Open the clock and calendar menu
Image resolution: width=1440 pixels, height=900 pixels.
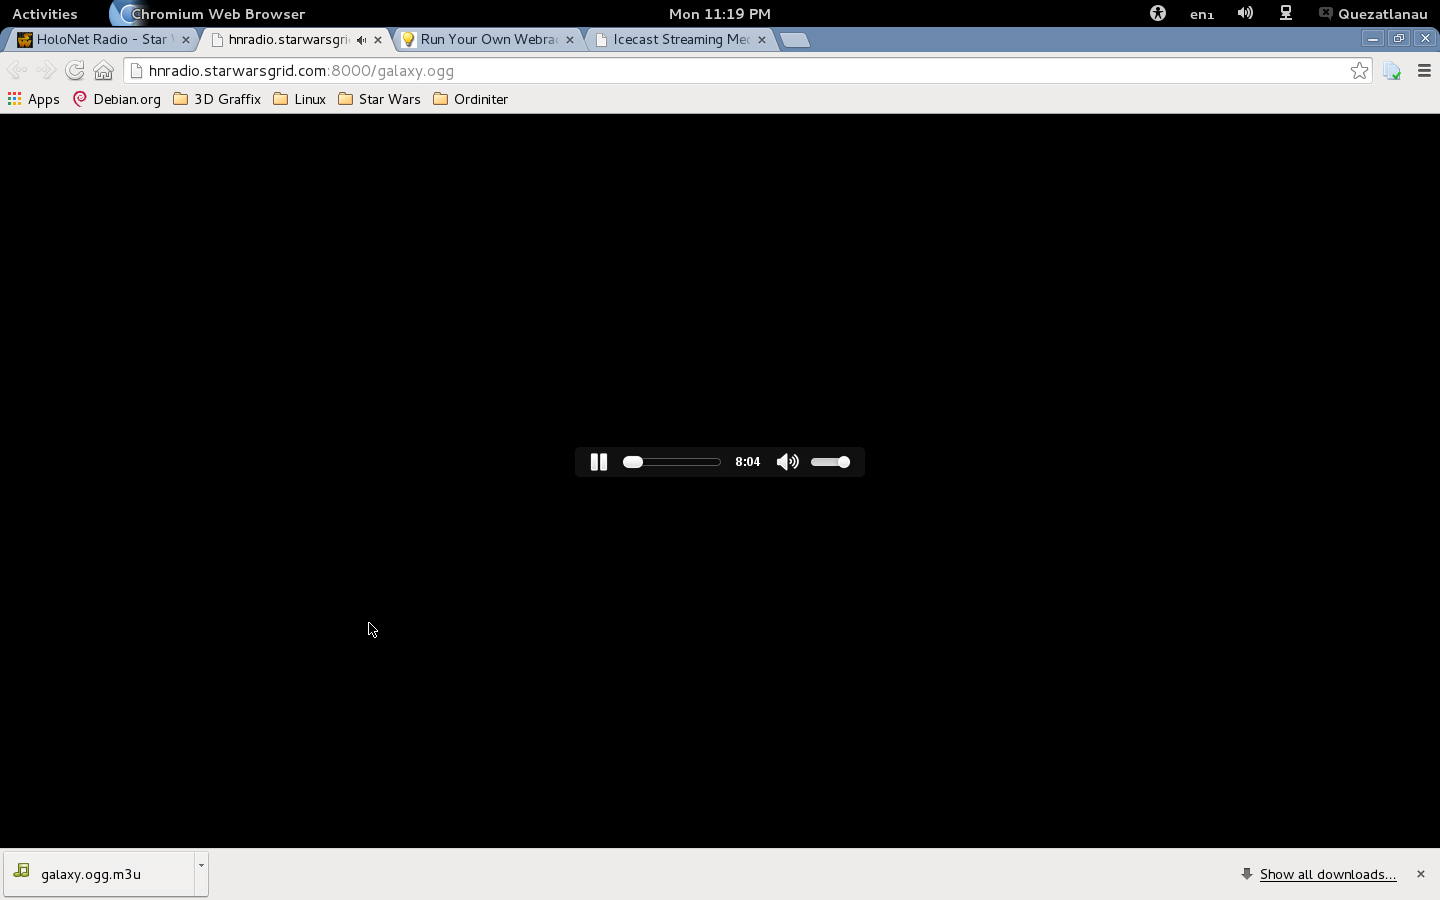coord(720,14)
